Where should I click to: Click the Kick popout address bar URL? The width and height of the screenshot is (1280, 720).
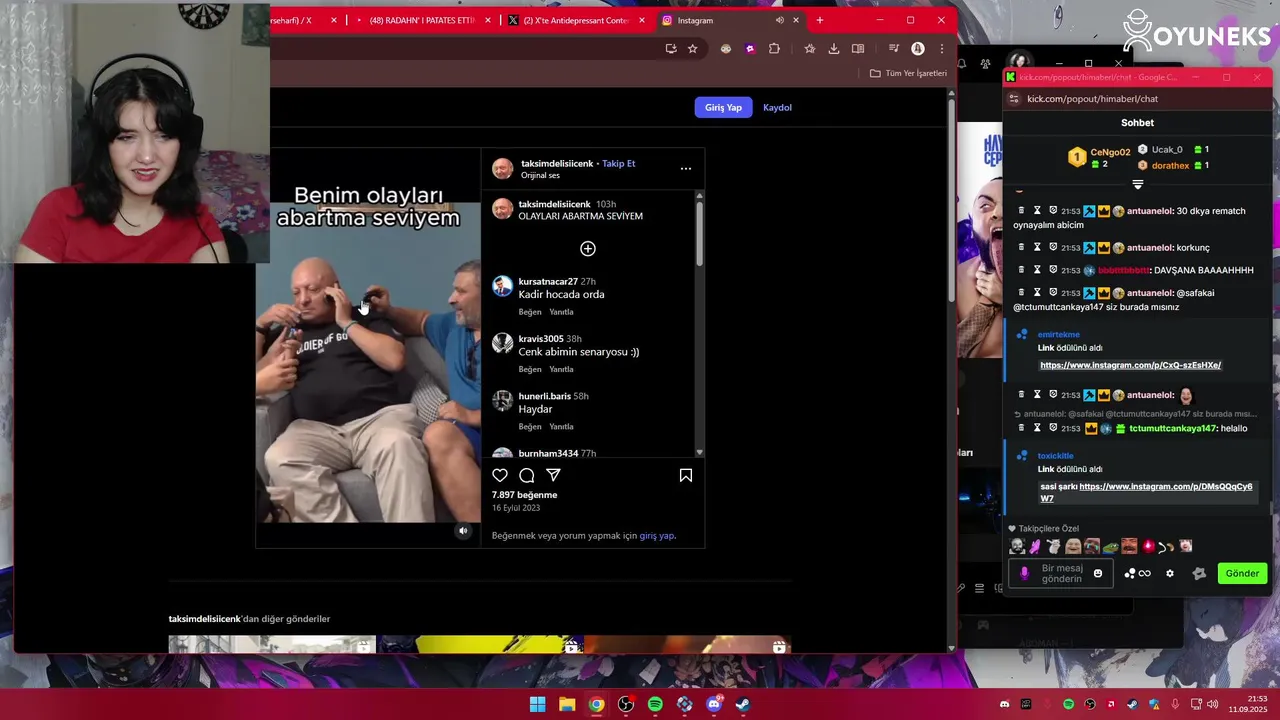(x=1092, y=99)
